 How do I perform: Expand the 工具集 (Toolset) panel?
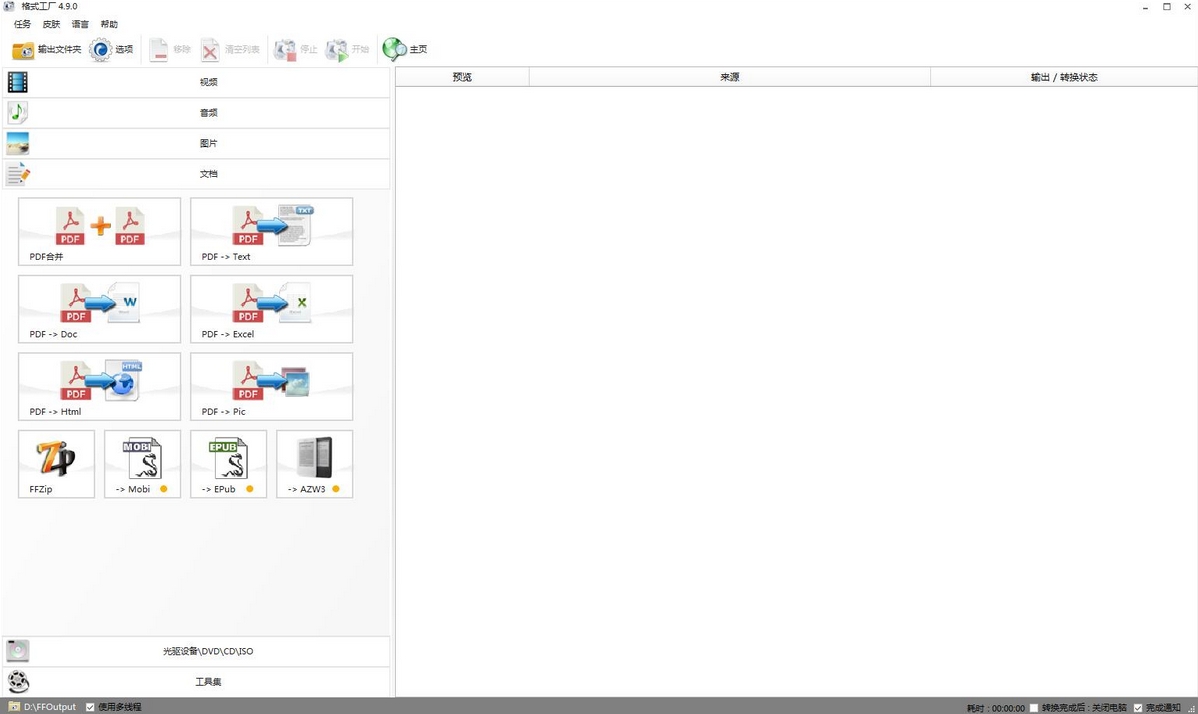coord(196,682)
